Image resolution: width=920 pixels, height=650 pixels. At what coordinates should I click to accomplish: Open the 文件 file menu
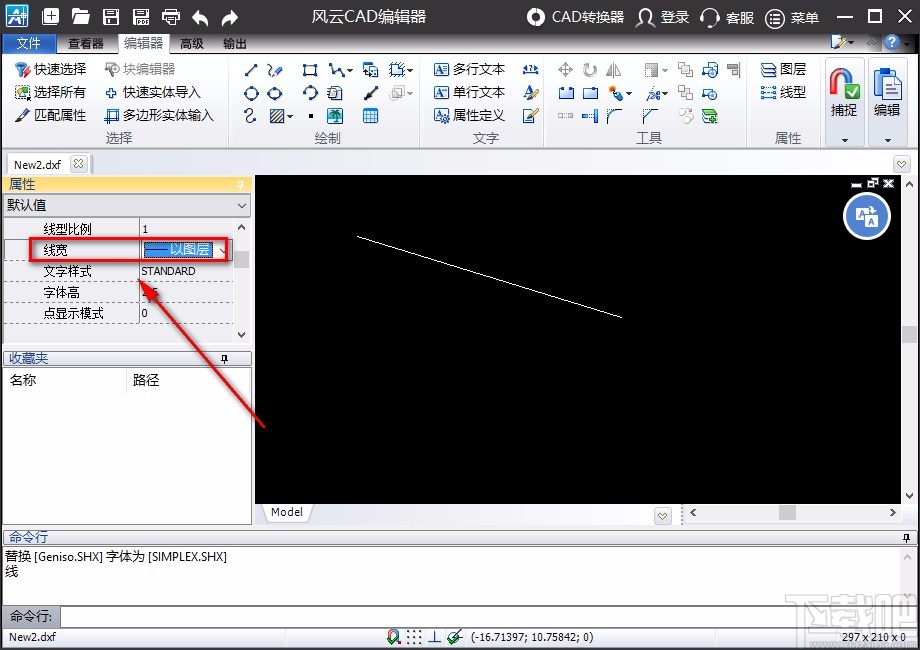29,43
